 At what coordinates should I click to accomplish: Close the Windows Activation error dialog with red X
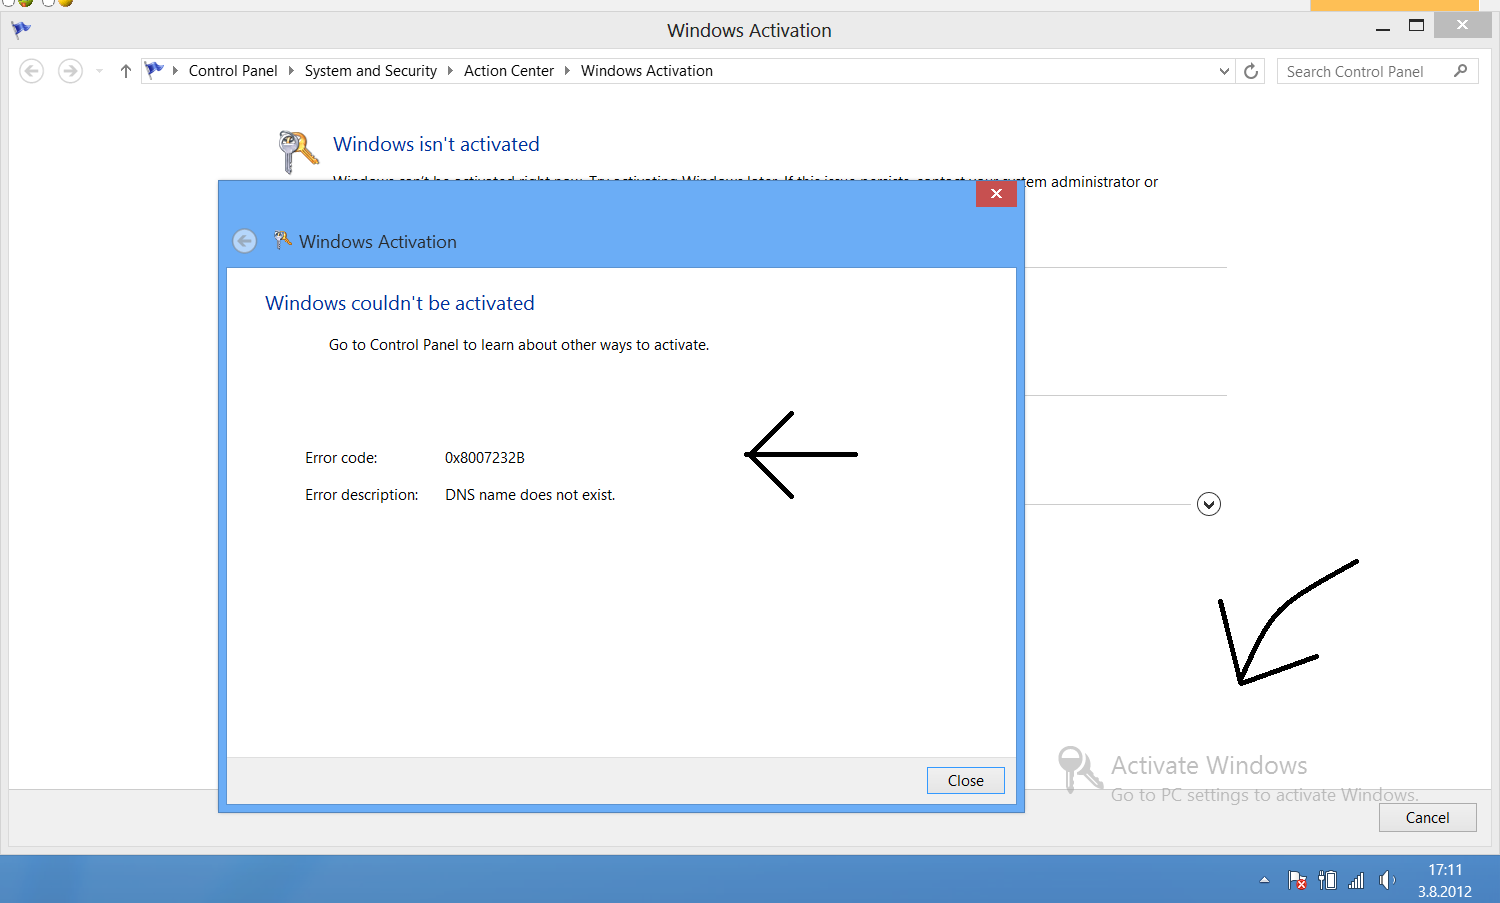coord(996,194)
